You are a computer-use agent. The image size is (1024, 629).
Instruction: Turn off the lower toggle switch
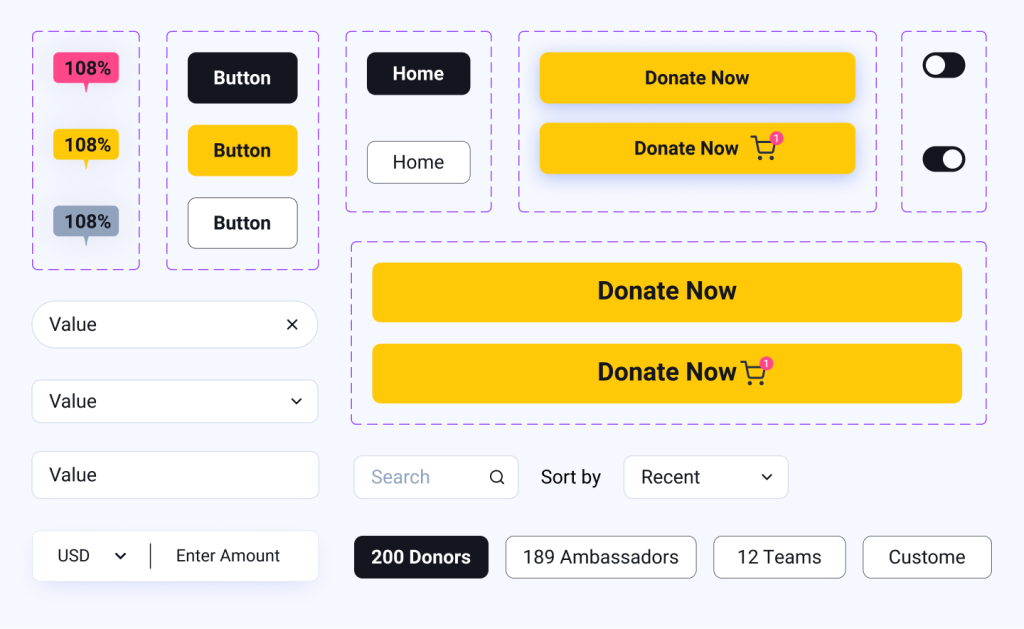pos(943,159)
